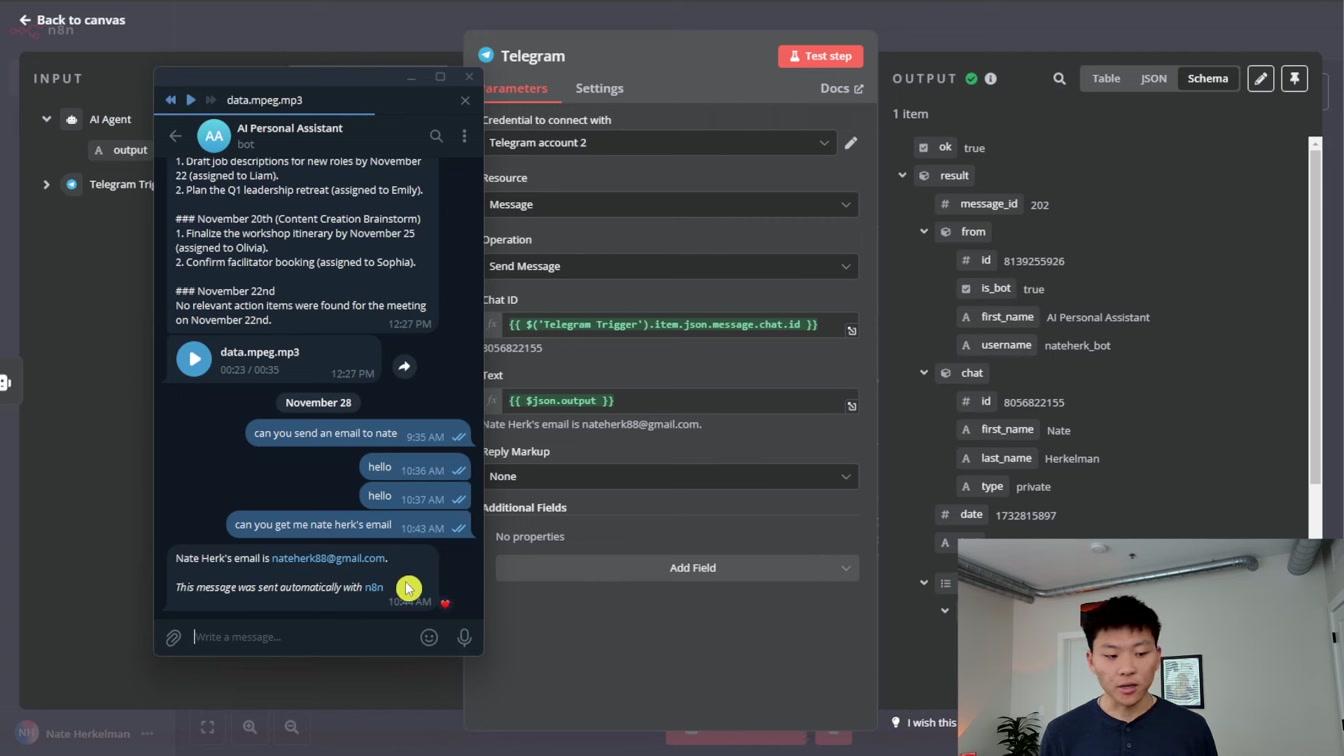Open the Telegram chat options menu

(464, 136)
